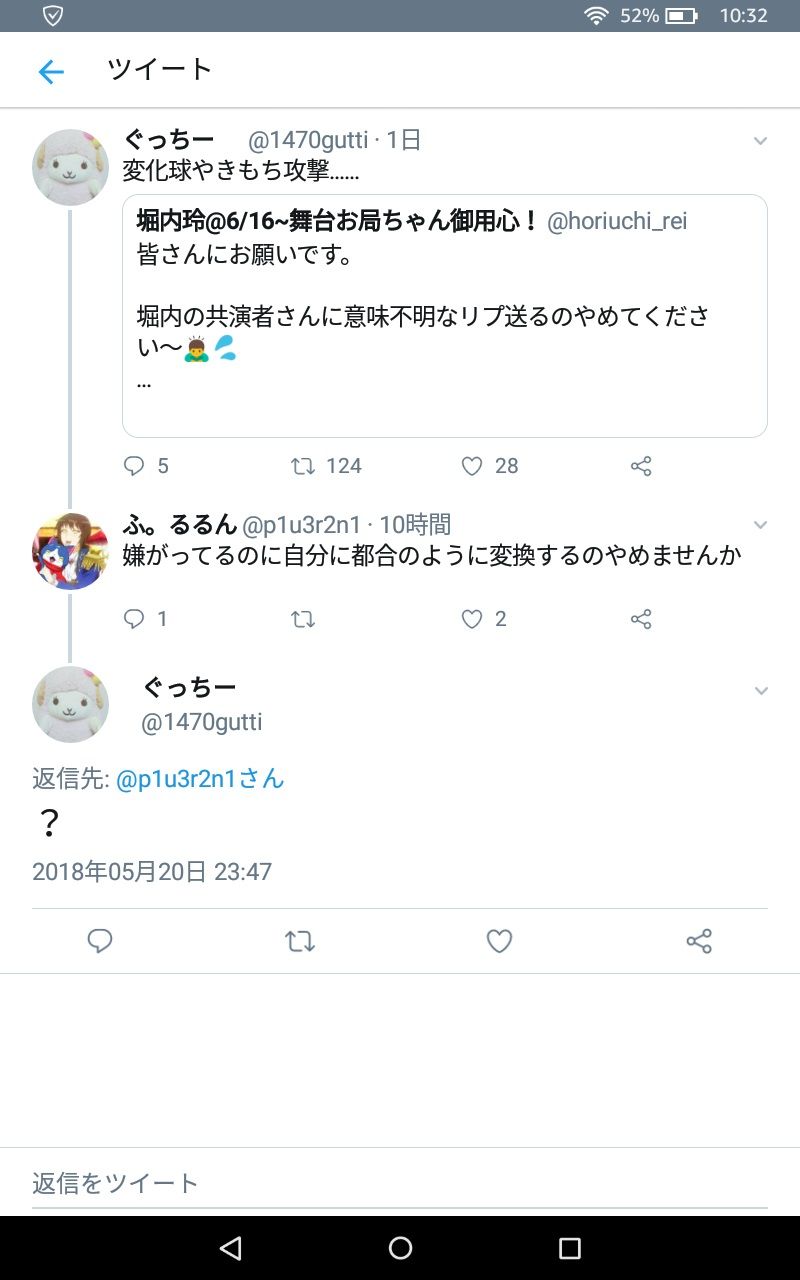Share ふ。るるん's tweet
The height and width of the screenshot is (1280, 800).
click(x=641, y=619)
